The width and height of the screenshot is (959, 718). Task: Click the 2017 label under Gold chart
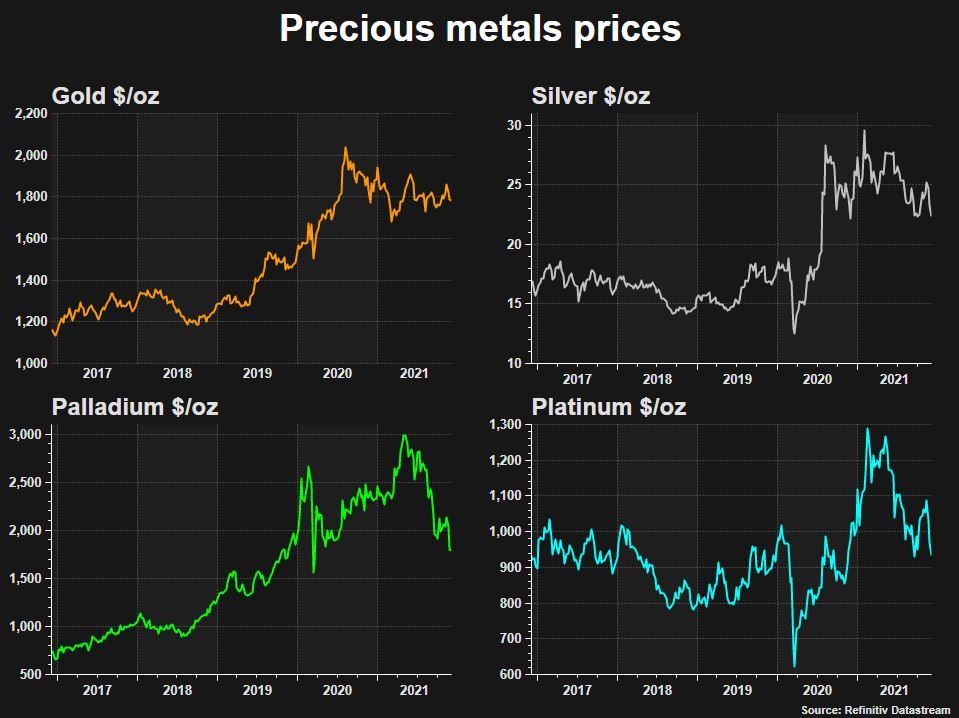coord(97,373)
